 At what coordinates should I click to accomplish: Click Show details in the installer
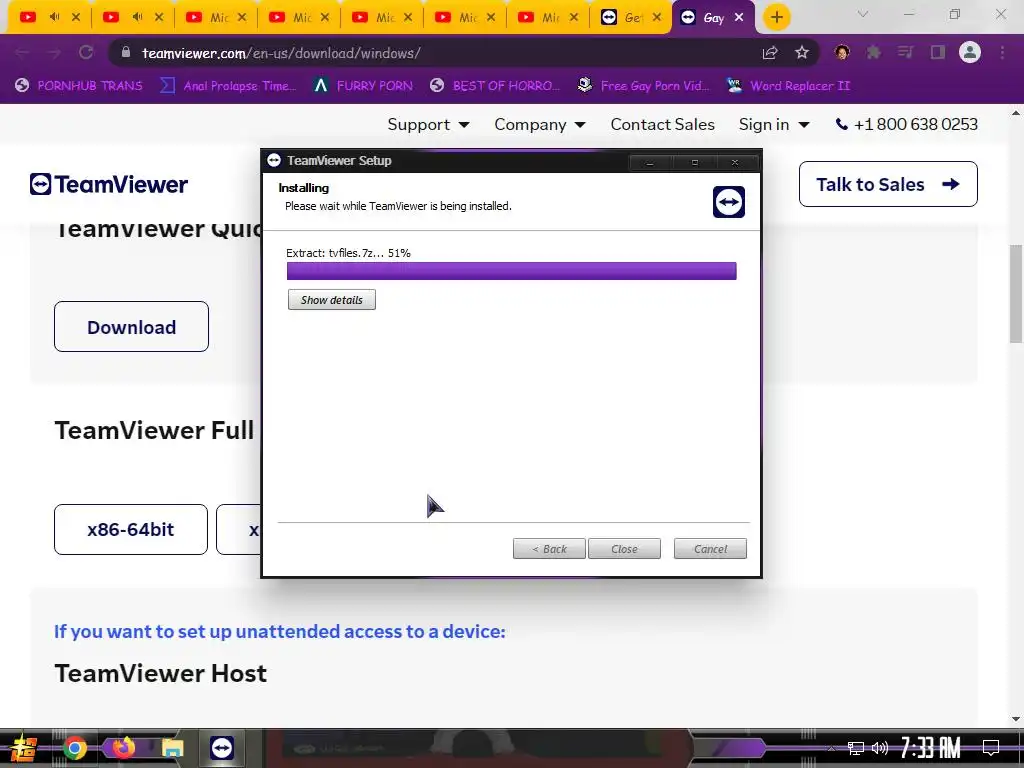(332, 300)
